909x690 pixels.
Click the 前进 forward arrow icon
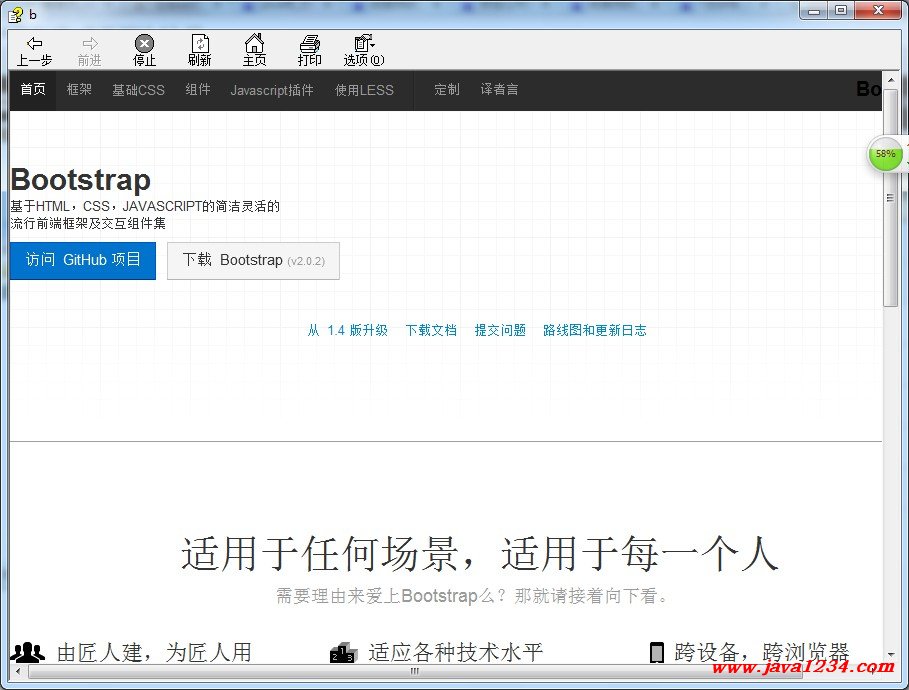(89, 43)
